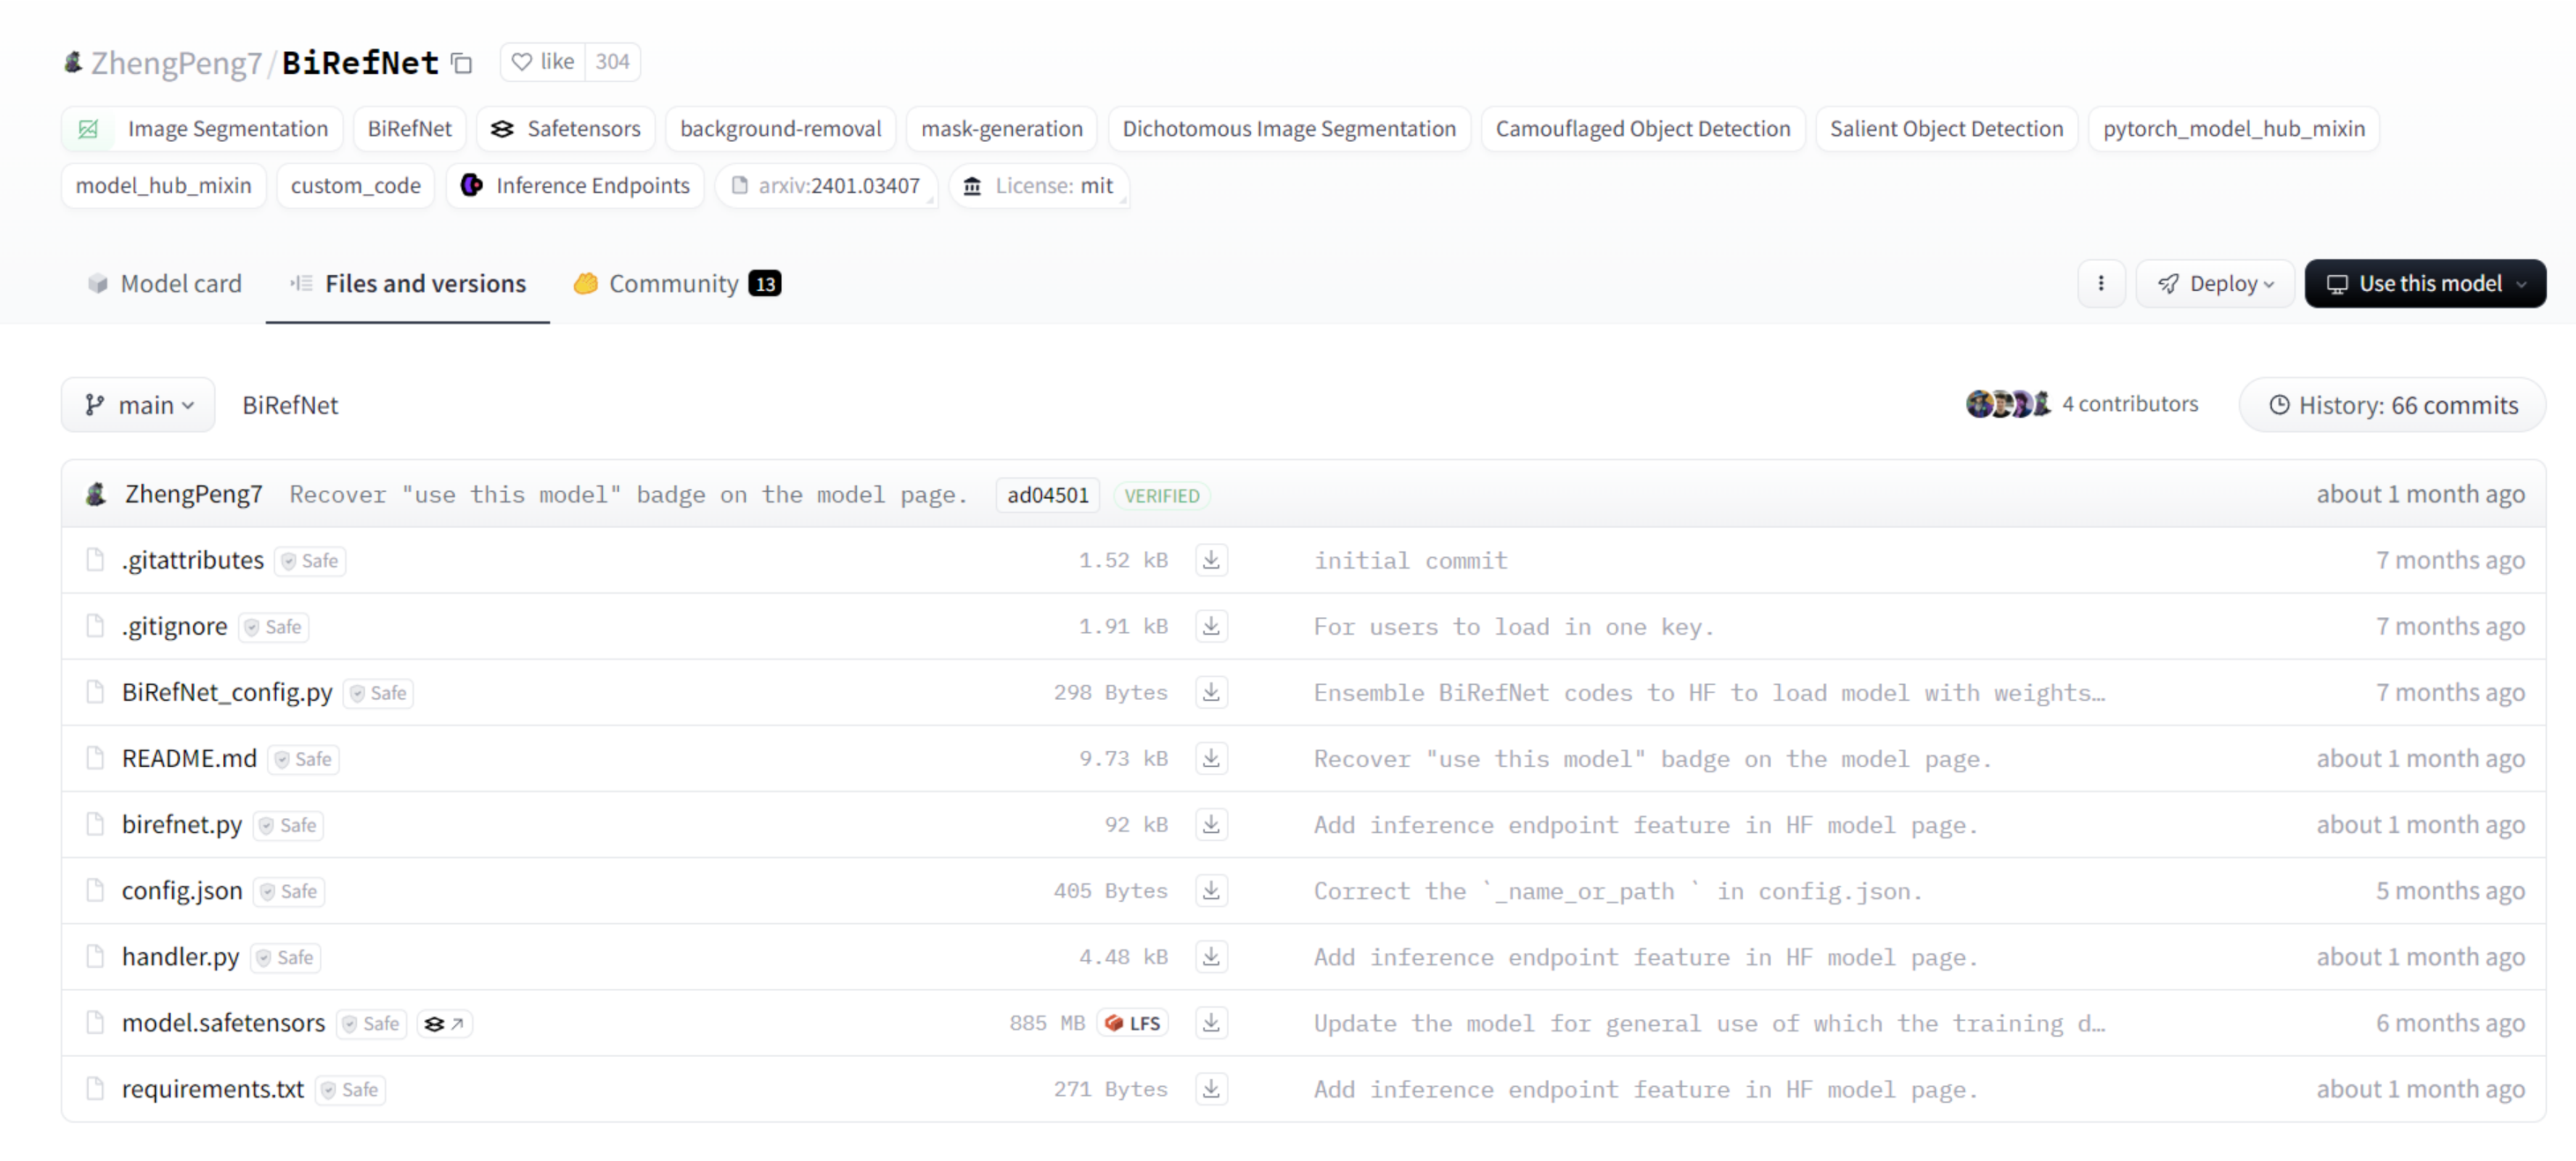This screenshot has width=2576, height=1161.
Task: Download the model.safetensors file
Action: [x=1211, y=1022]
